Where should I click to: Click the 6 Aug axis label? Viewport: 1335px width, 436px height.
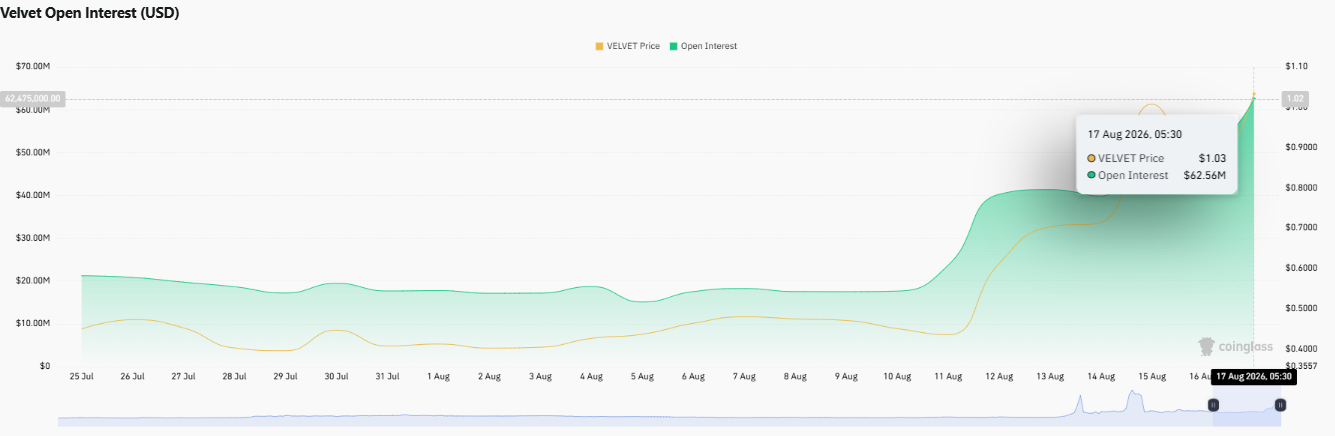point(693,377)
